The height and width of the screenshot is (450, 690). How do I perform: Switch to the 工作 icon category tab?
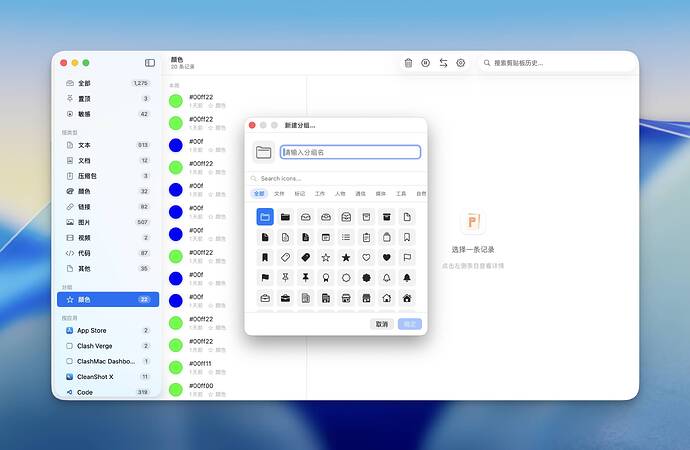tap(320, 194)
